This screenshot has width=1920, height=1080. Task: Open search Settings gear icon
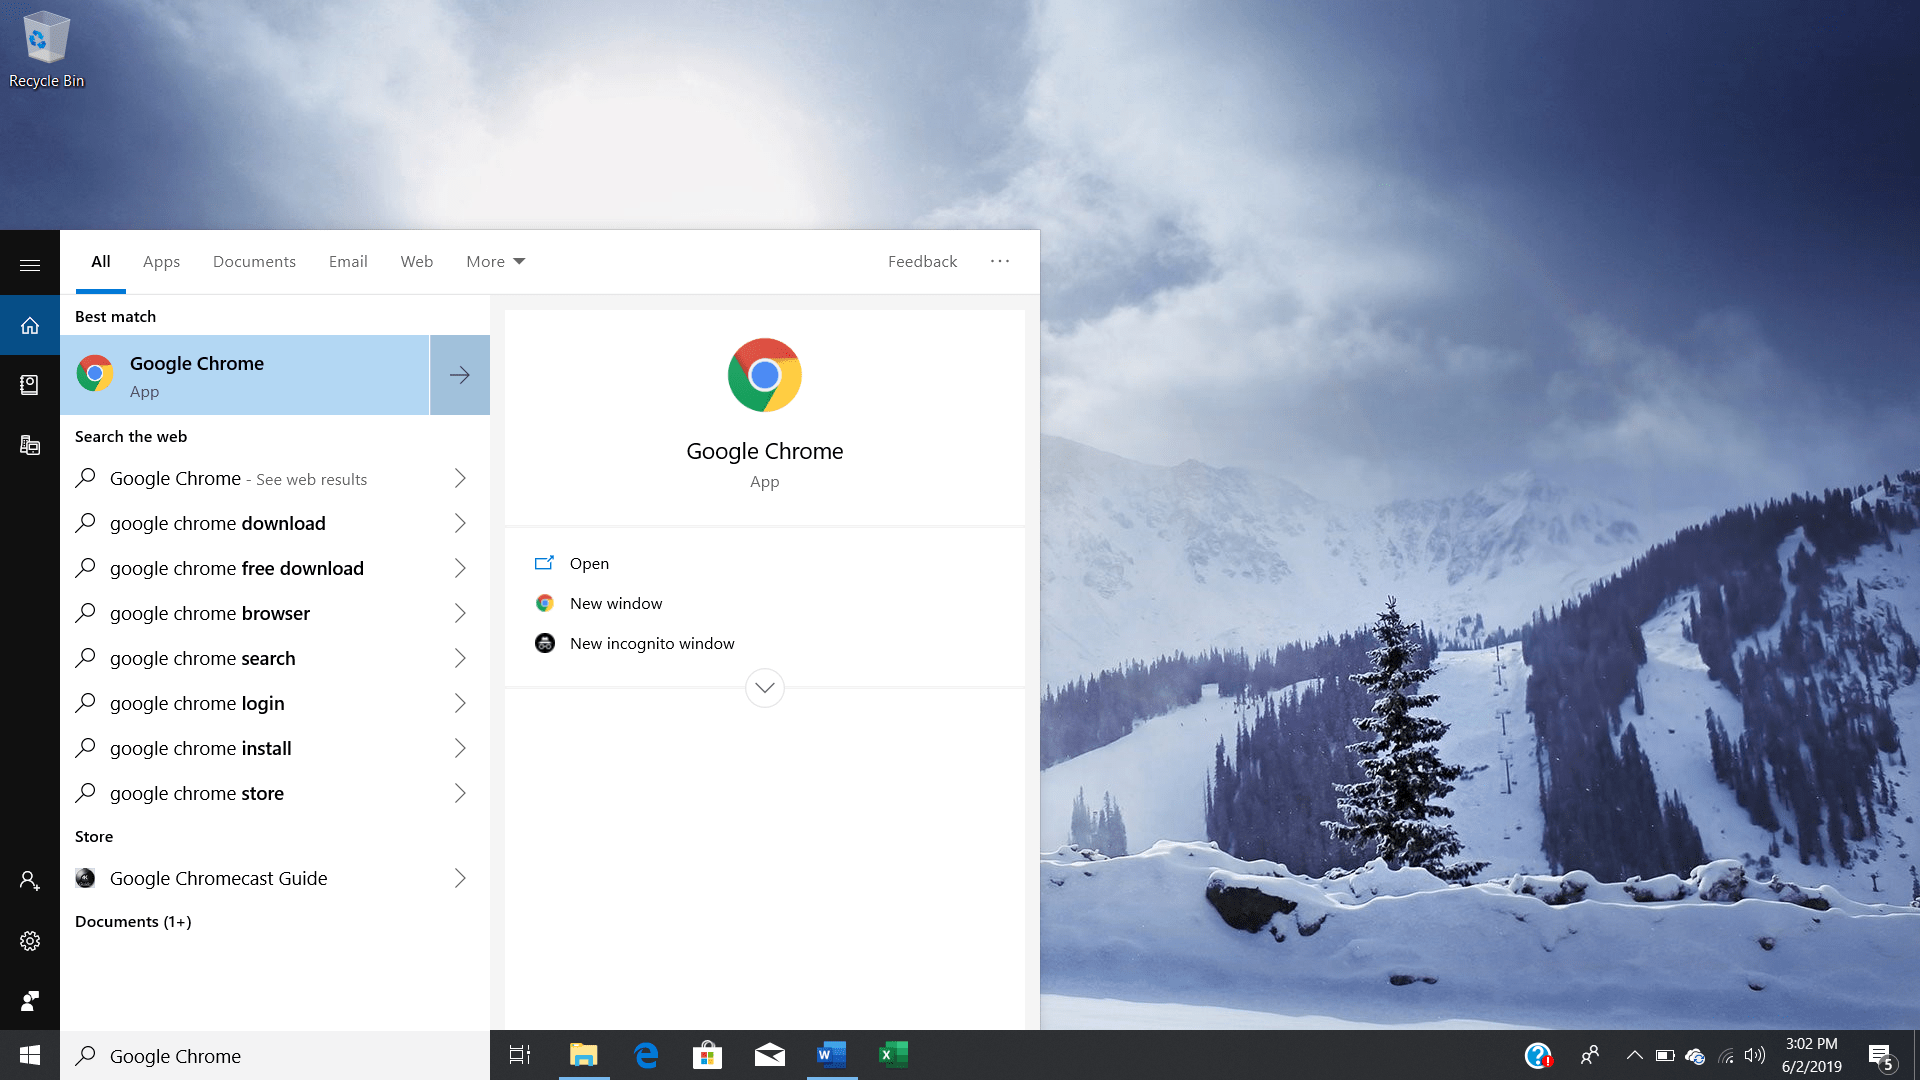(x=30, y=941)
